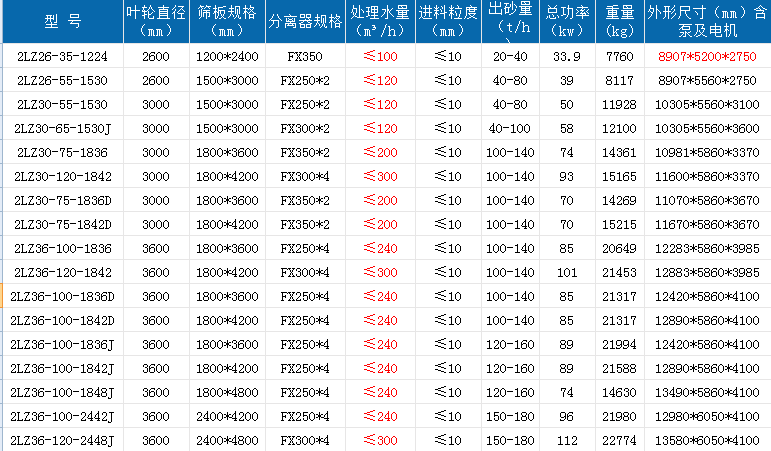This screenshot has height=451, width=771.
Task: Click weight cell 14630
Action: pyautogui.click(x=620, y=392)
